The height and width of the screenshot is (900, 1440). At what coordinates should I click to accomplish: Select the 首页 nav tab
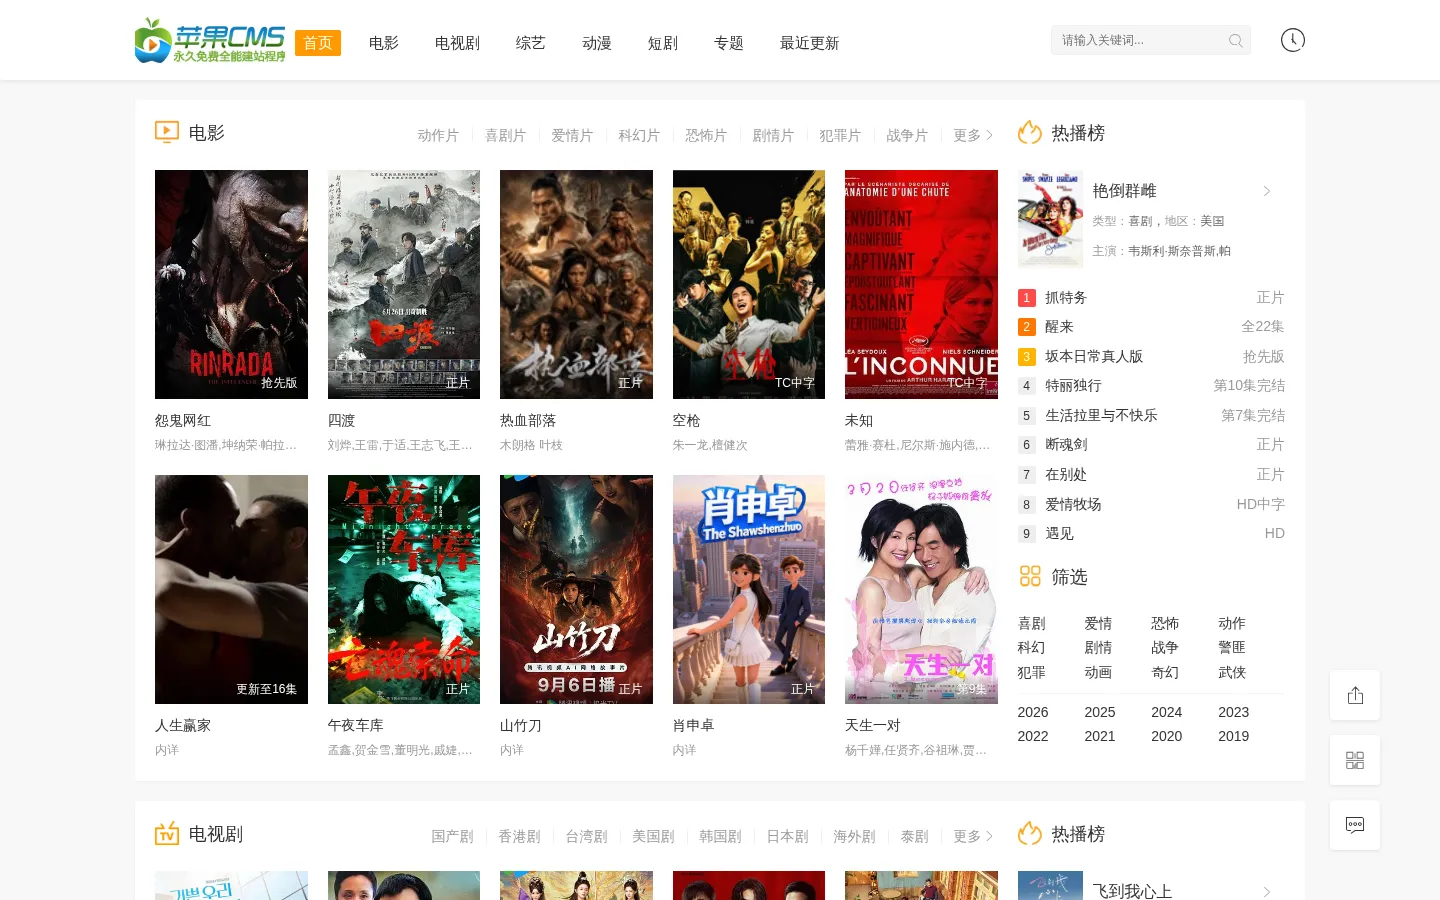[x=318, y=43]
